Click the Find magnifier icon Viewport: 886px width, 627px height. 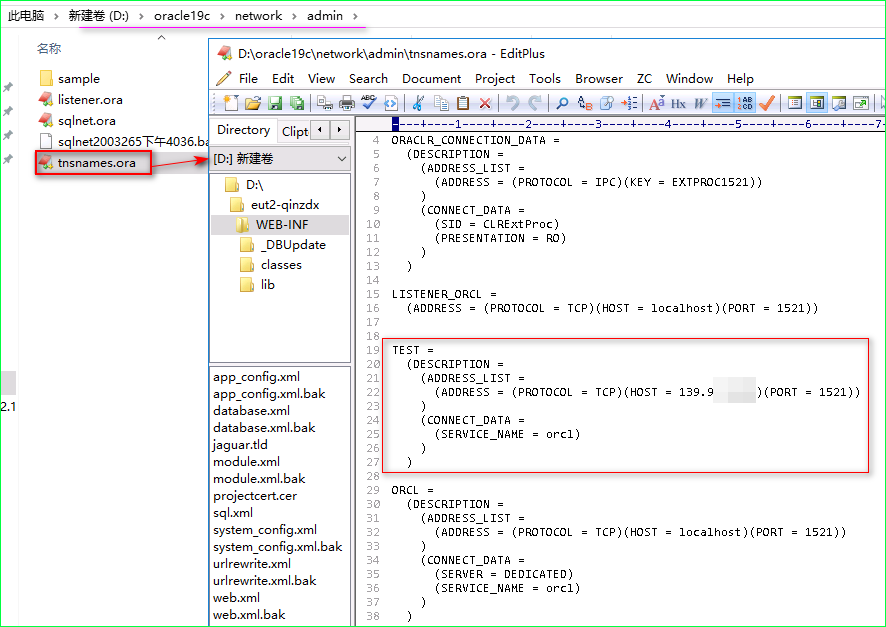click(x=562, y=103)
